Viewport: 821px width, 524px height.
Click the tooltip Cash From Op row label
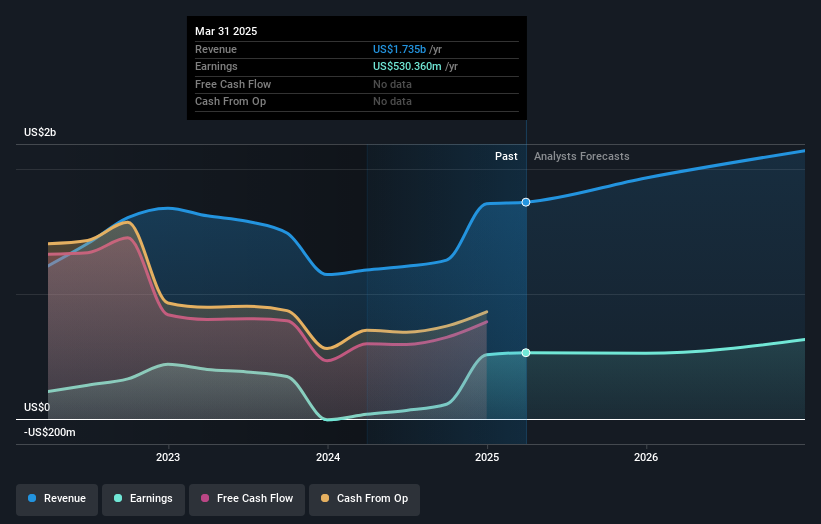pos(230,102)
